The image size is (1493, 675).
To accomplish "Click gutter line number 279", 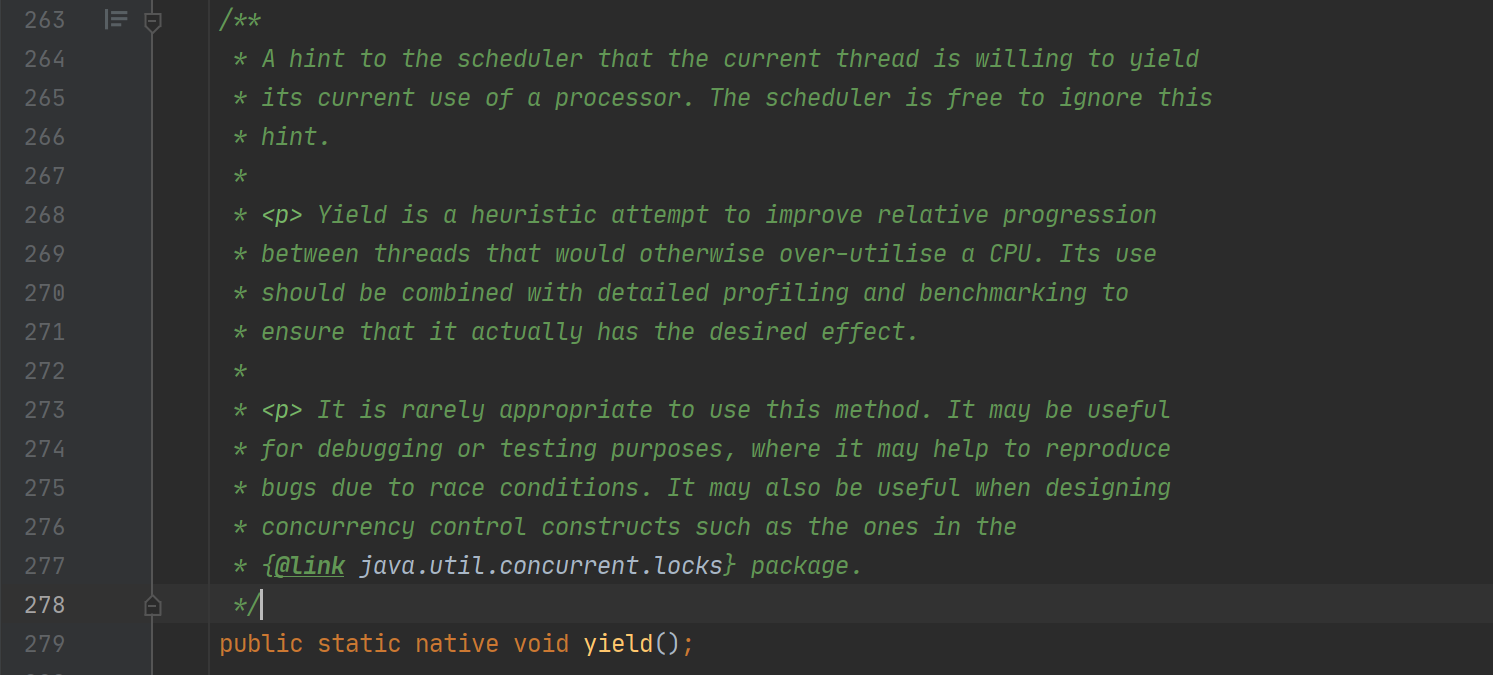I will 44,643.
